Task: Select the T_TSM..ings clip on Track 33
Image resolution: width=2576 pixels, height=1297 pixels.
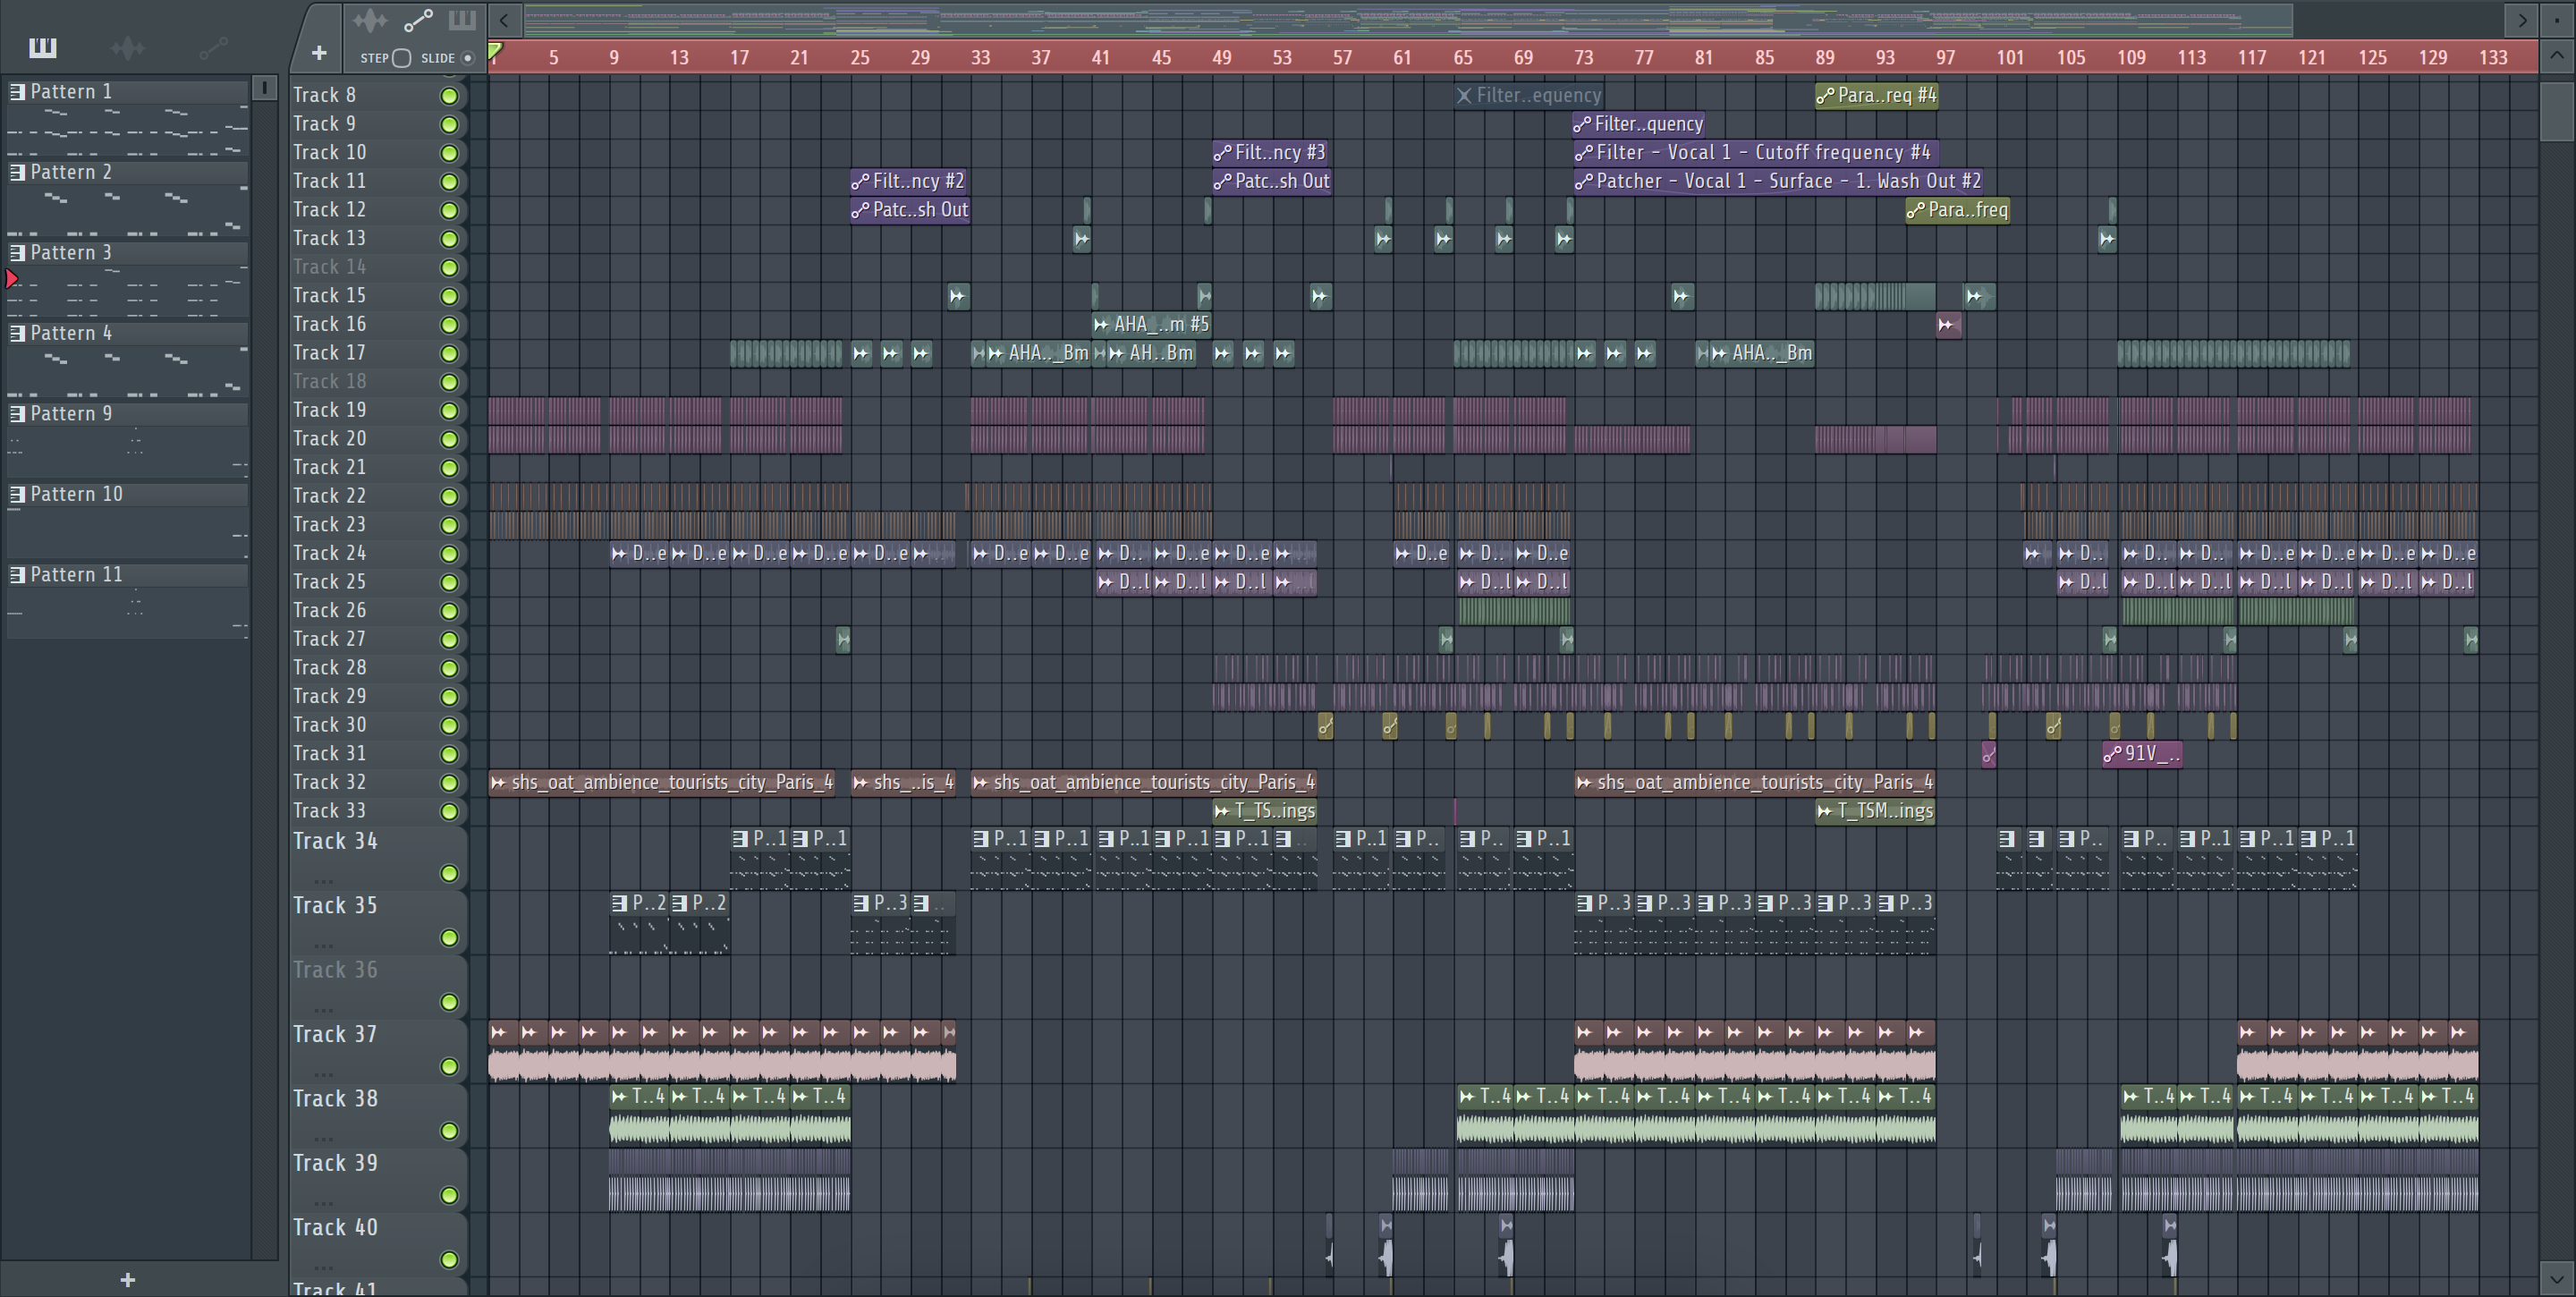Action: [1875, 811]
